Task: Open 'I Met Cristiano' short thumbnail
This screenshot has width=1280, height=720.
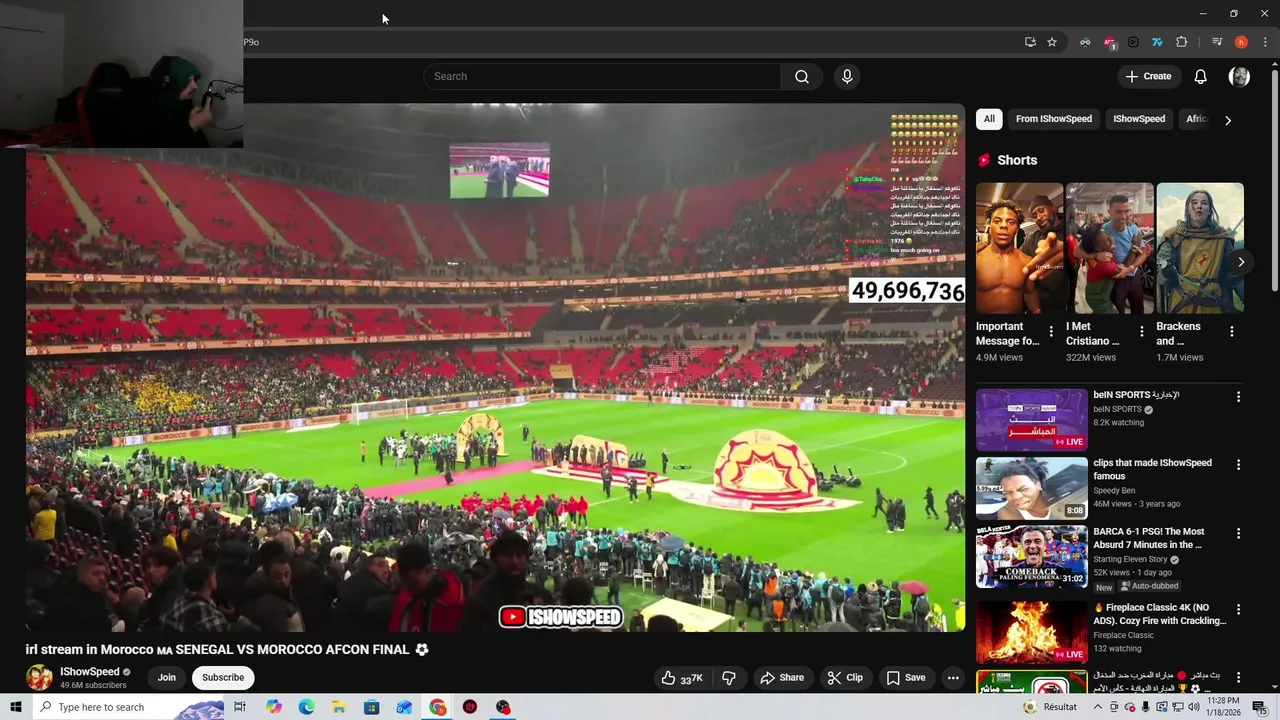Action: (1109, 248)
